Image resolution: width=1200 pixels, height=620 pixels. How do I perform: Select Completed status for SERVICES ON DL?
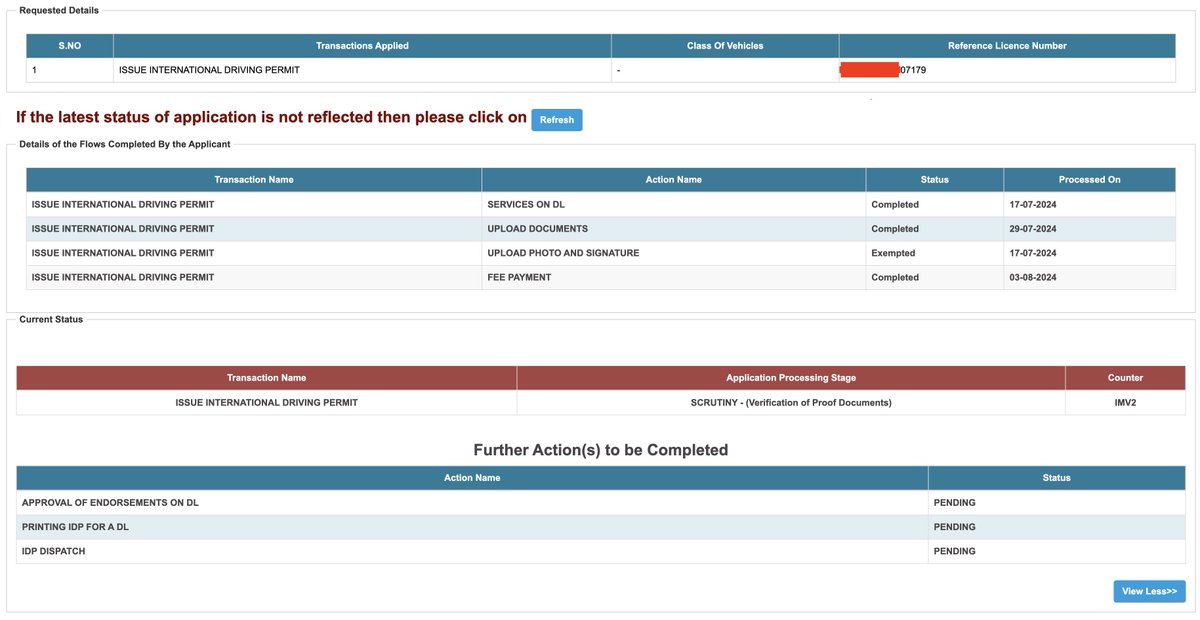coord(934,204)
